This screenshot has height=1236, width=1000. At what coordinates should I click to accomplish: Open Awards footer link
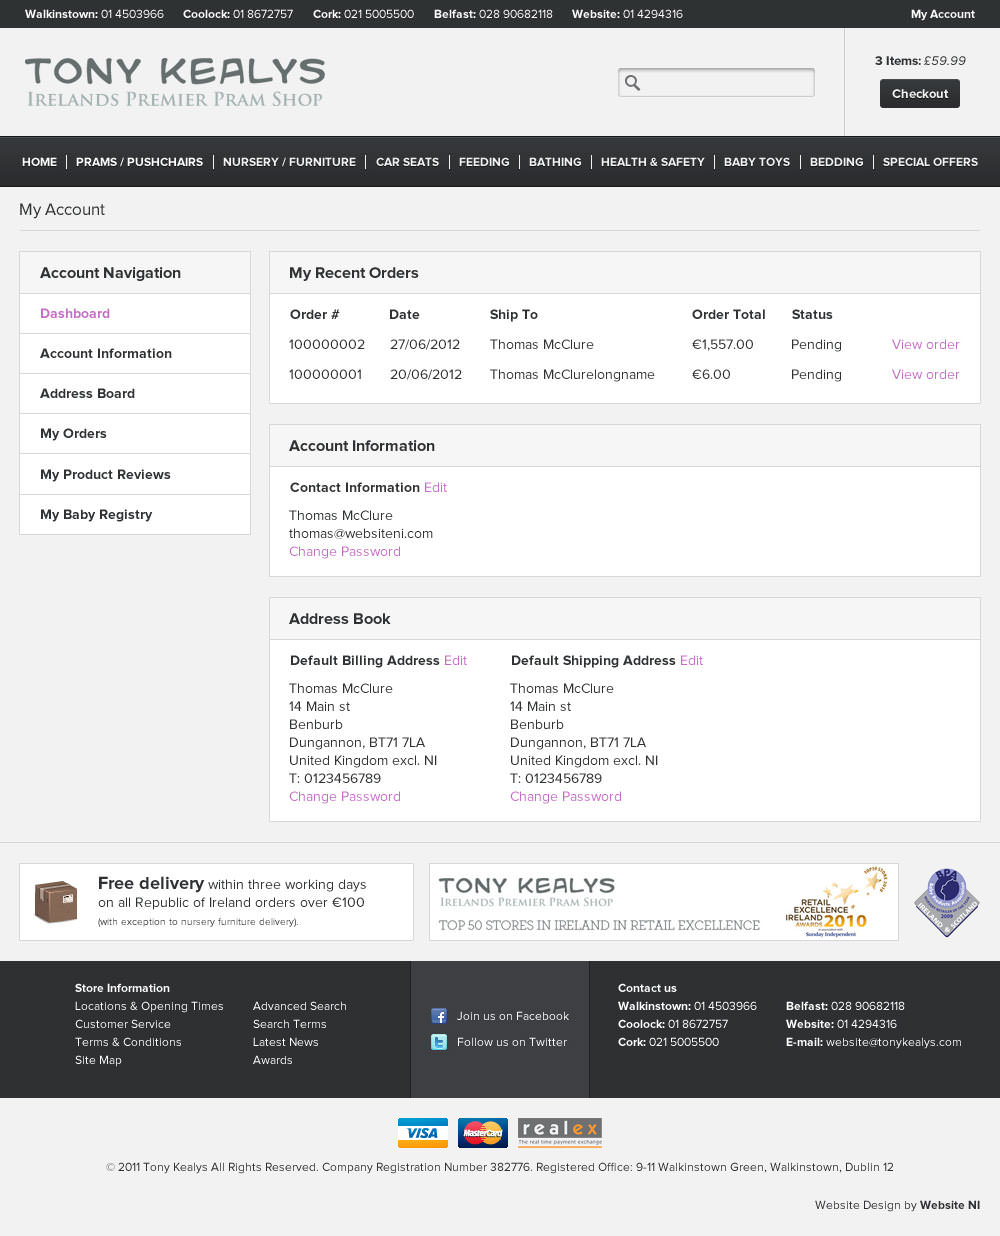[273, 1060]
